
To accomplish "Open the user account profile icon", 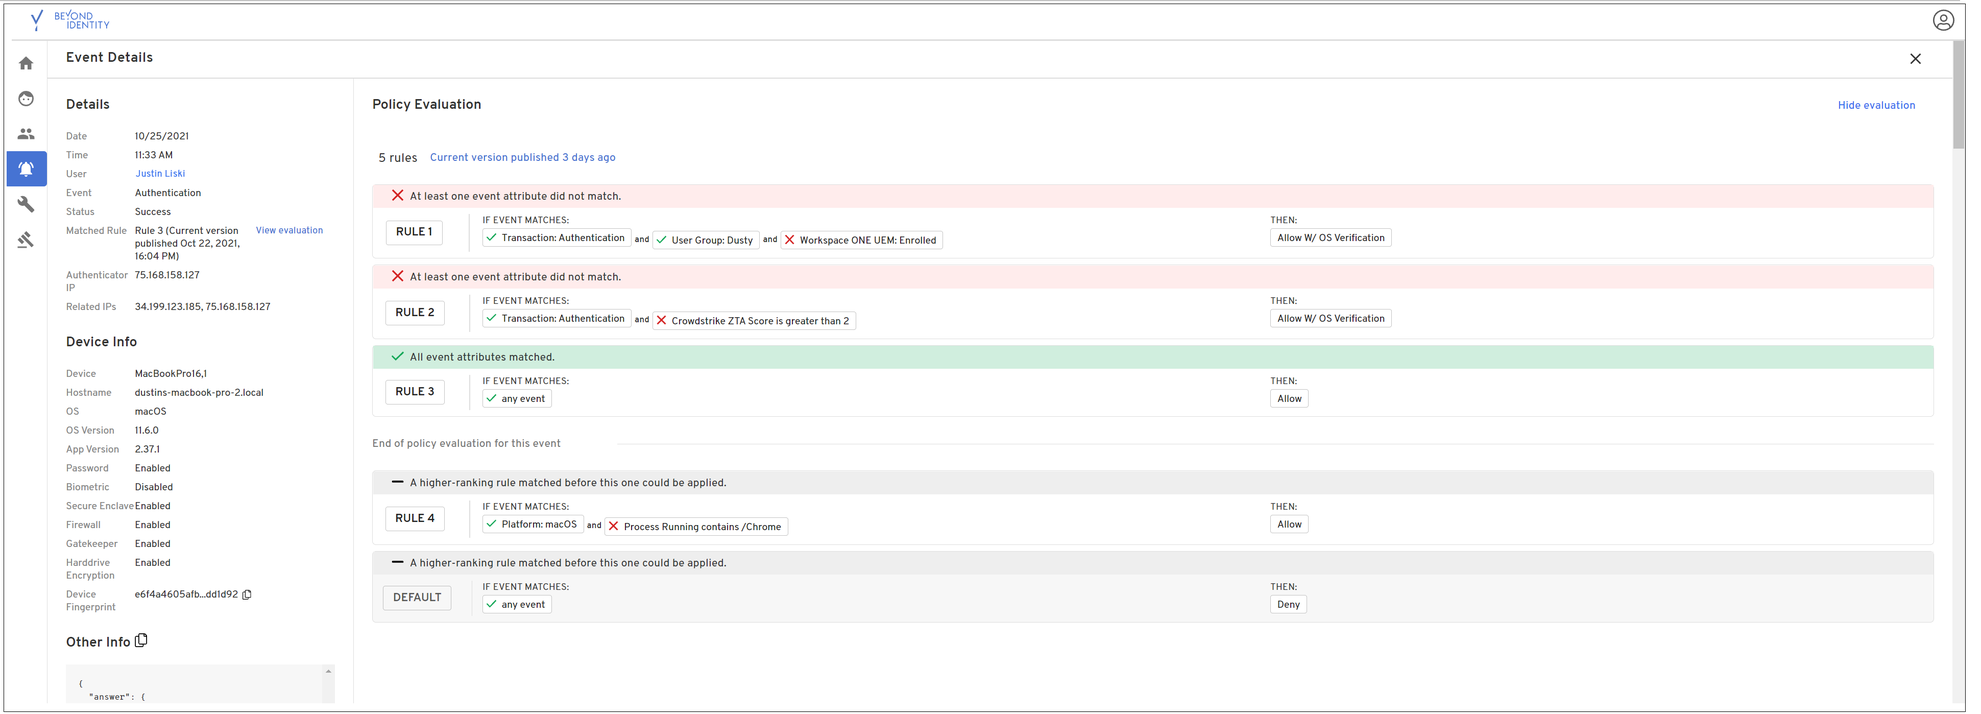I will coord(1942,20).
